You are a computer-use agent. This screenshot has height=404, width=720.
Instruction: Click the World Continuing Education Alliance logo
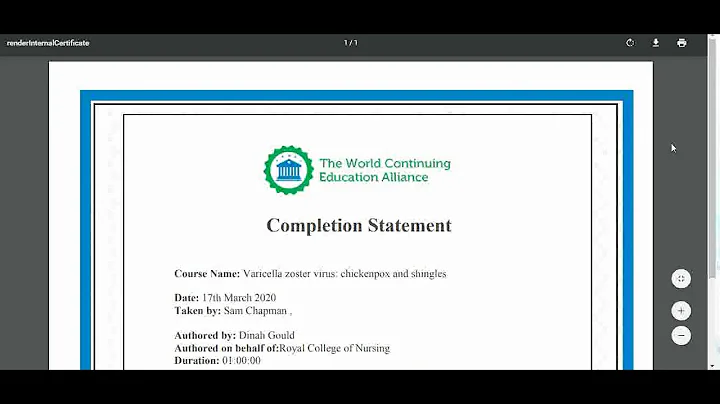[288, 170]
